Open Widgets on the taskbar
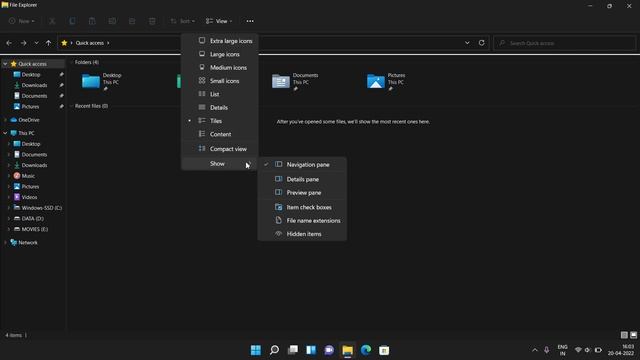 point(311,350)
